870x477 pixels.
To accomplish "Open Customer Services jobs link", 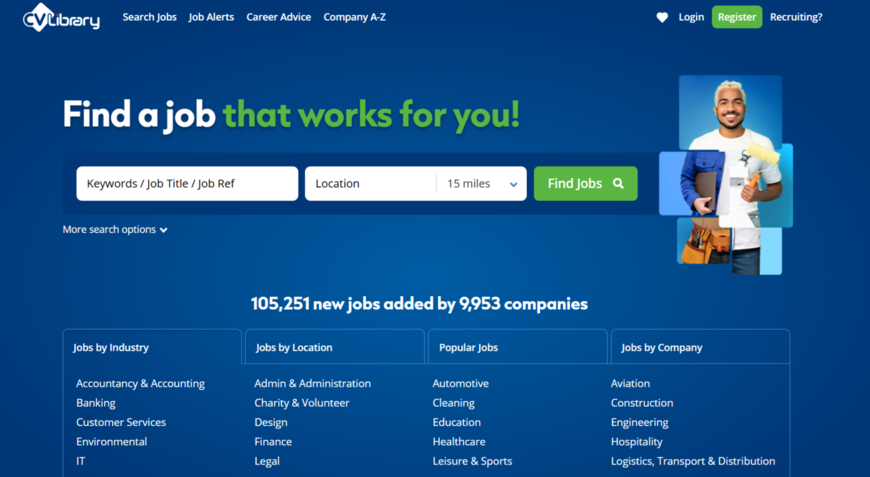I will (121, 422).
